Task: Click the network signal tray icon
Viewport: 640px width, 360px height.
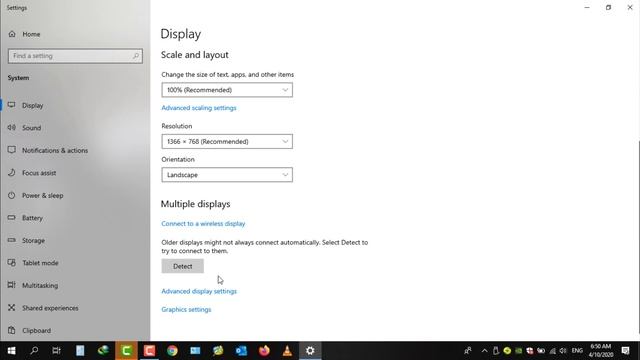Action: tap(553, 351)
